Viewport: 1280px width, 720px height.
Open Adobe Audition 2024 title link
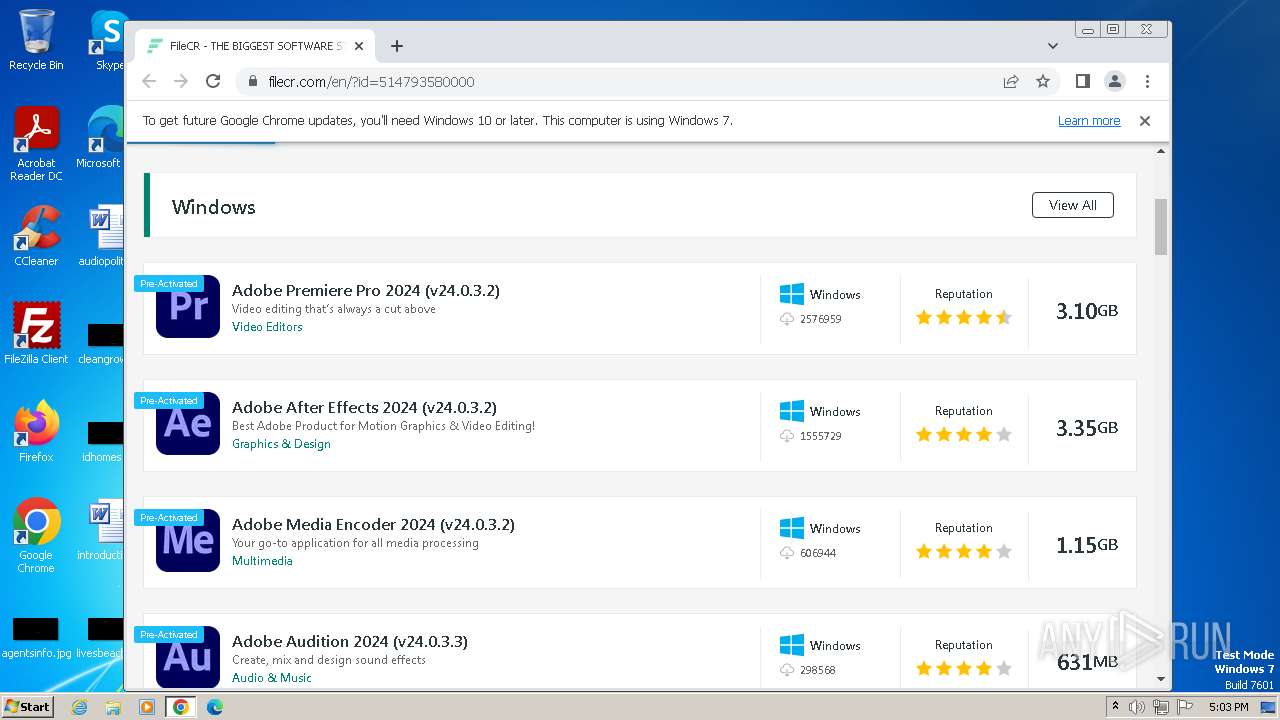[350, 641]
